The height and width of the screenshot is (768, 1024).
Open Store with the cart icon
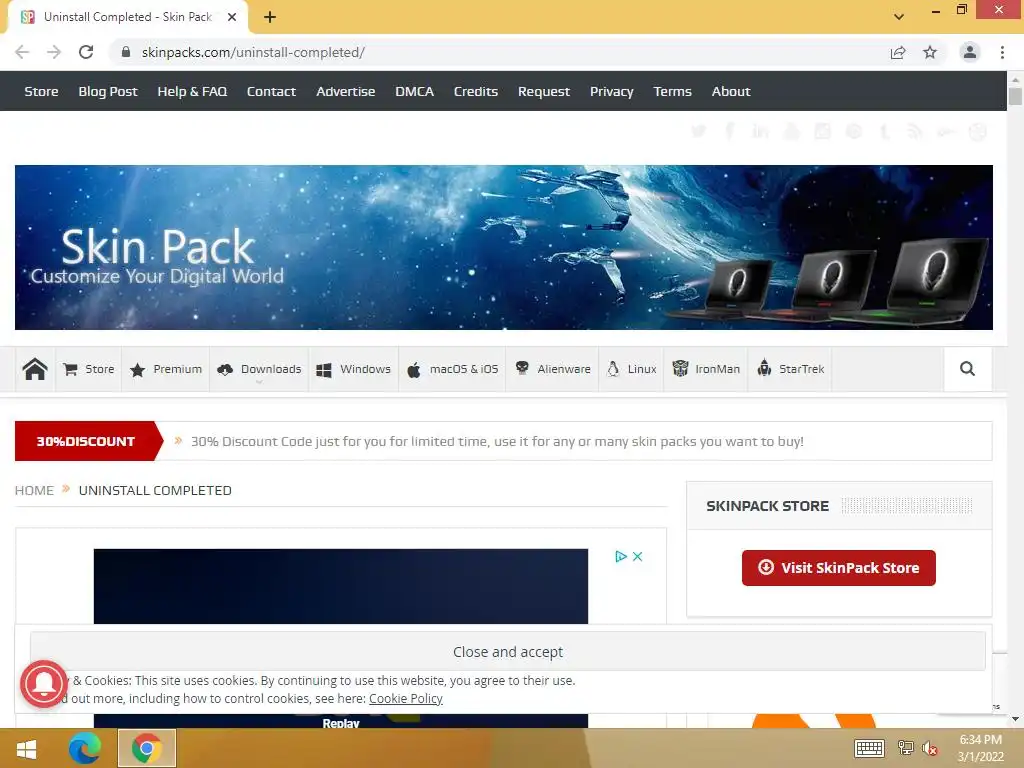tap(89, 369)
